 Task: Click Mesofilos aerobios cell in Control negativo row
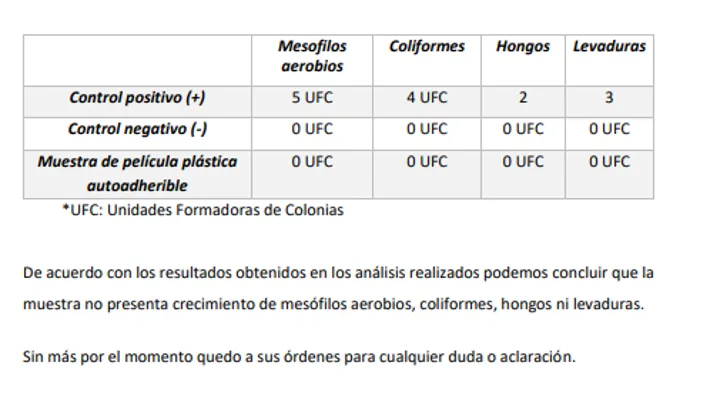pyautogui.click(x=312, y=129)
